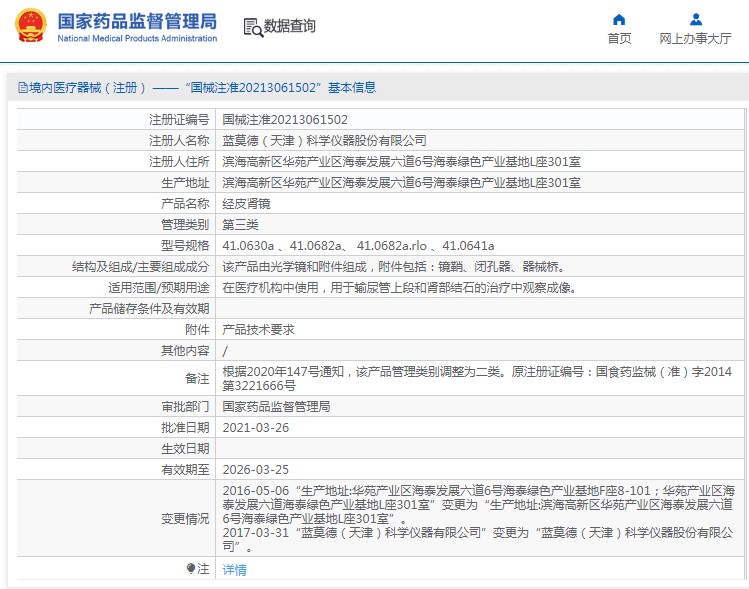Screen dimensions: 749x589
Task: Click the 变更情况 row label
Action: [185, 518]
